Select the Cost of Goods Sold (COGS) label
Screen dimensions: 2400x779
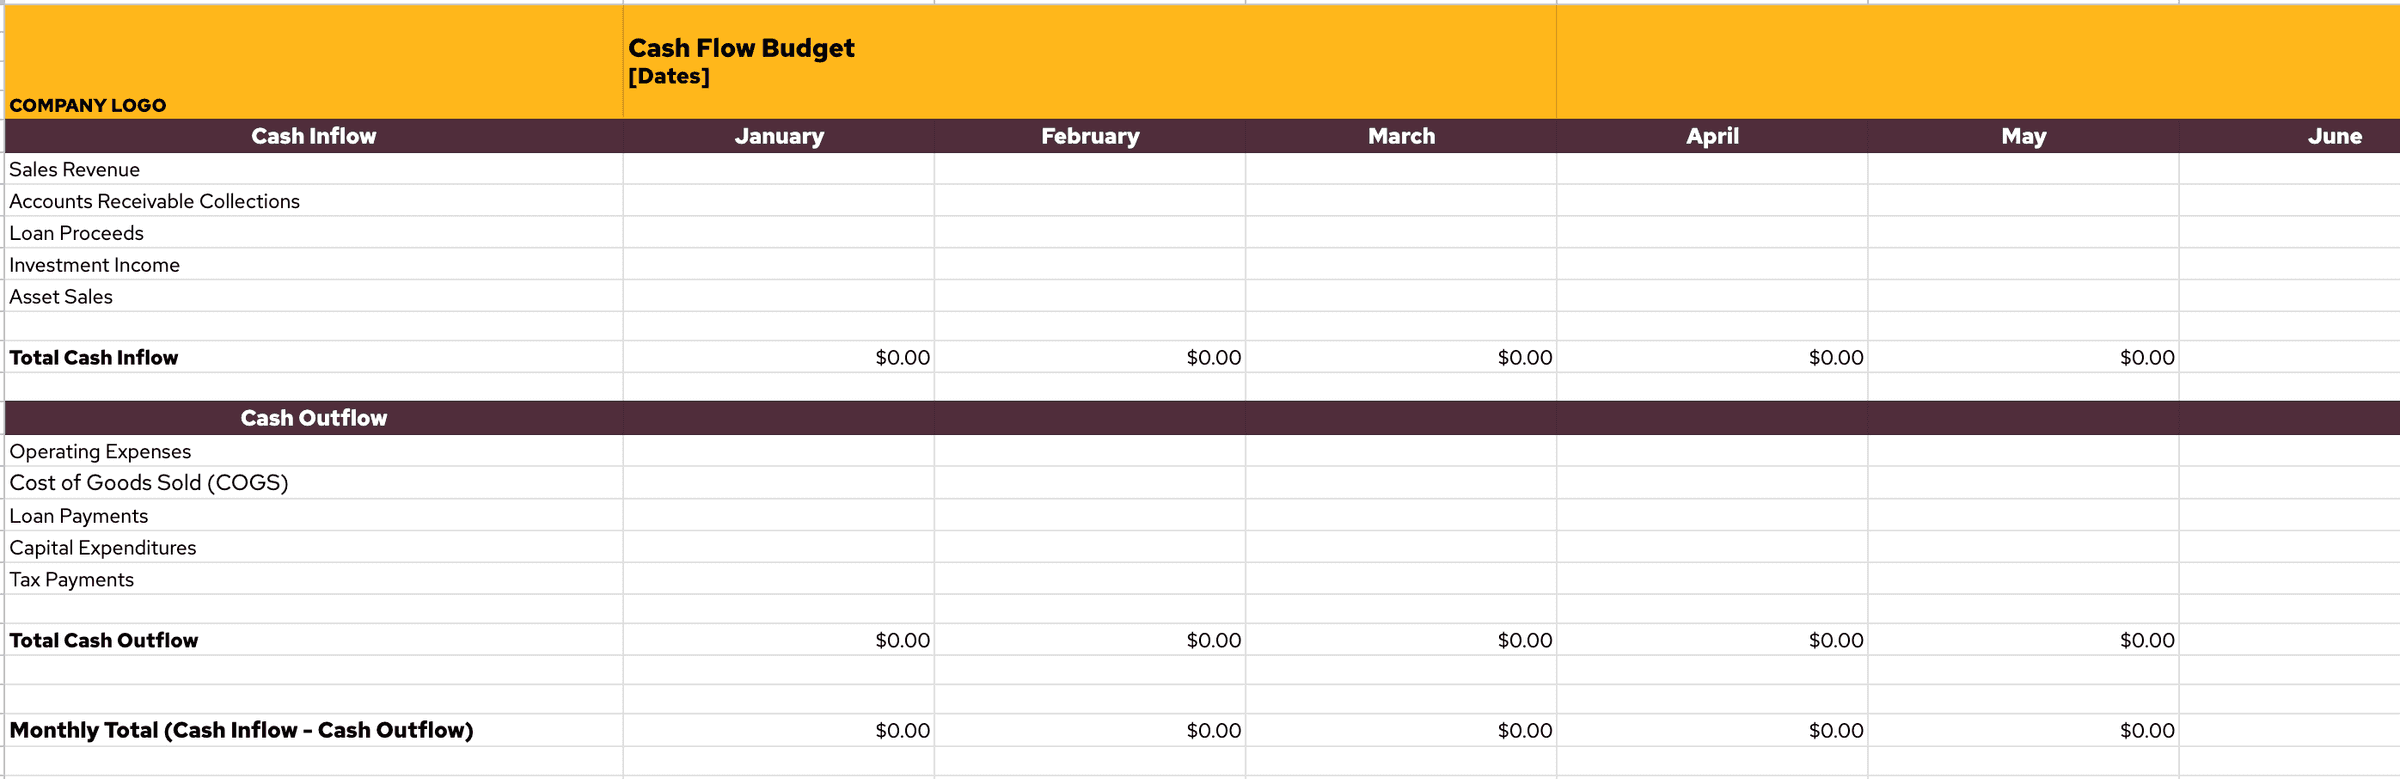(x=149, y=483)
